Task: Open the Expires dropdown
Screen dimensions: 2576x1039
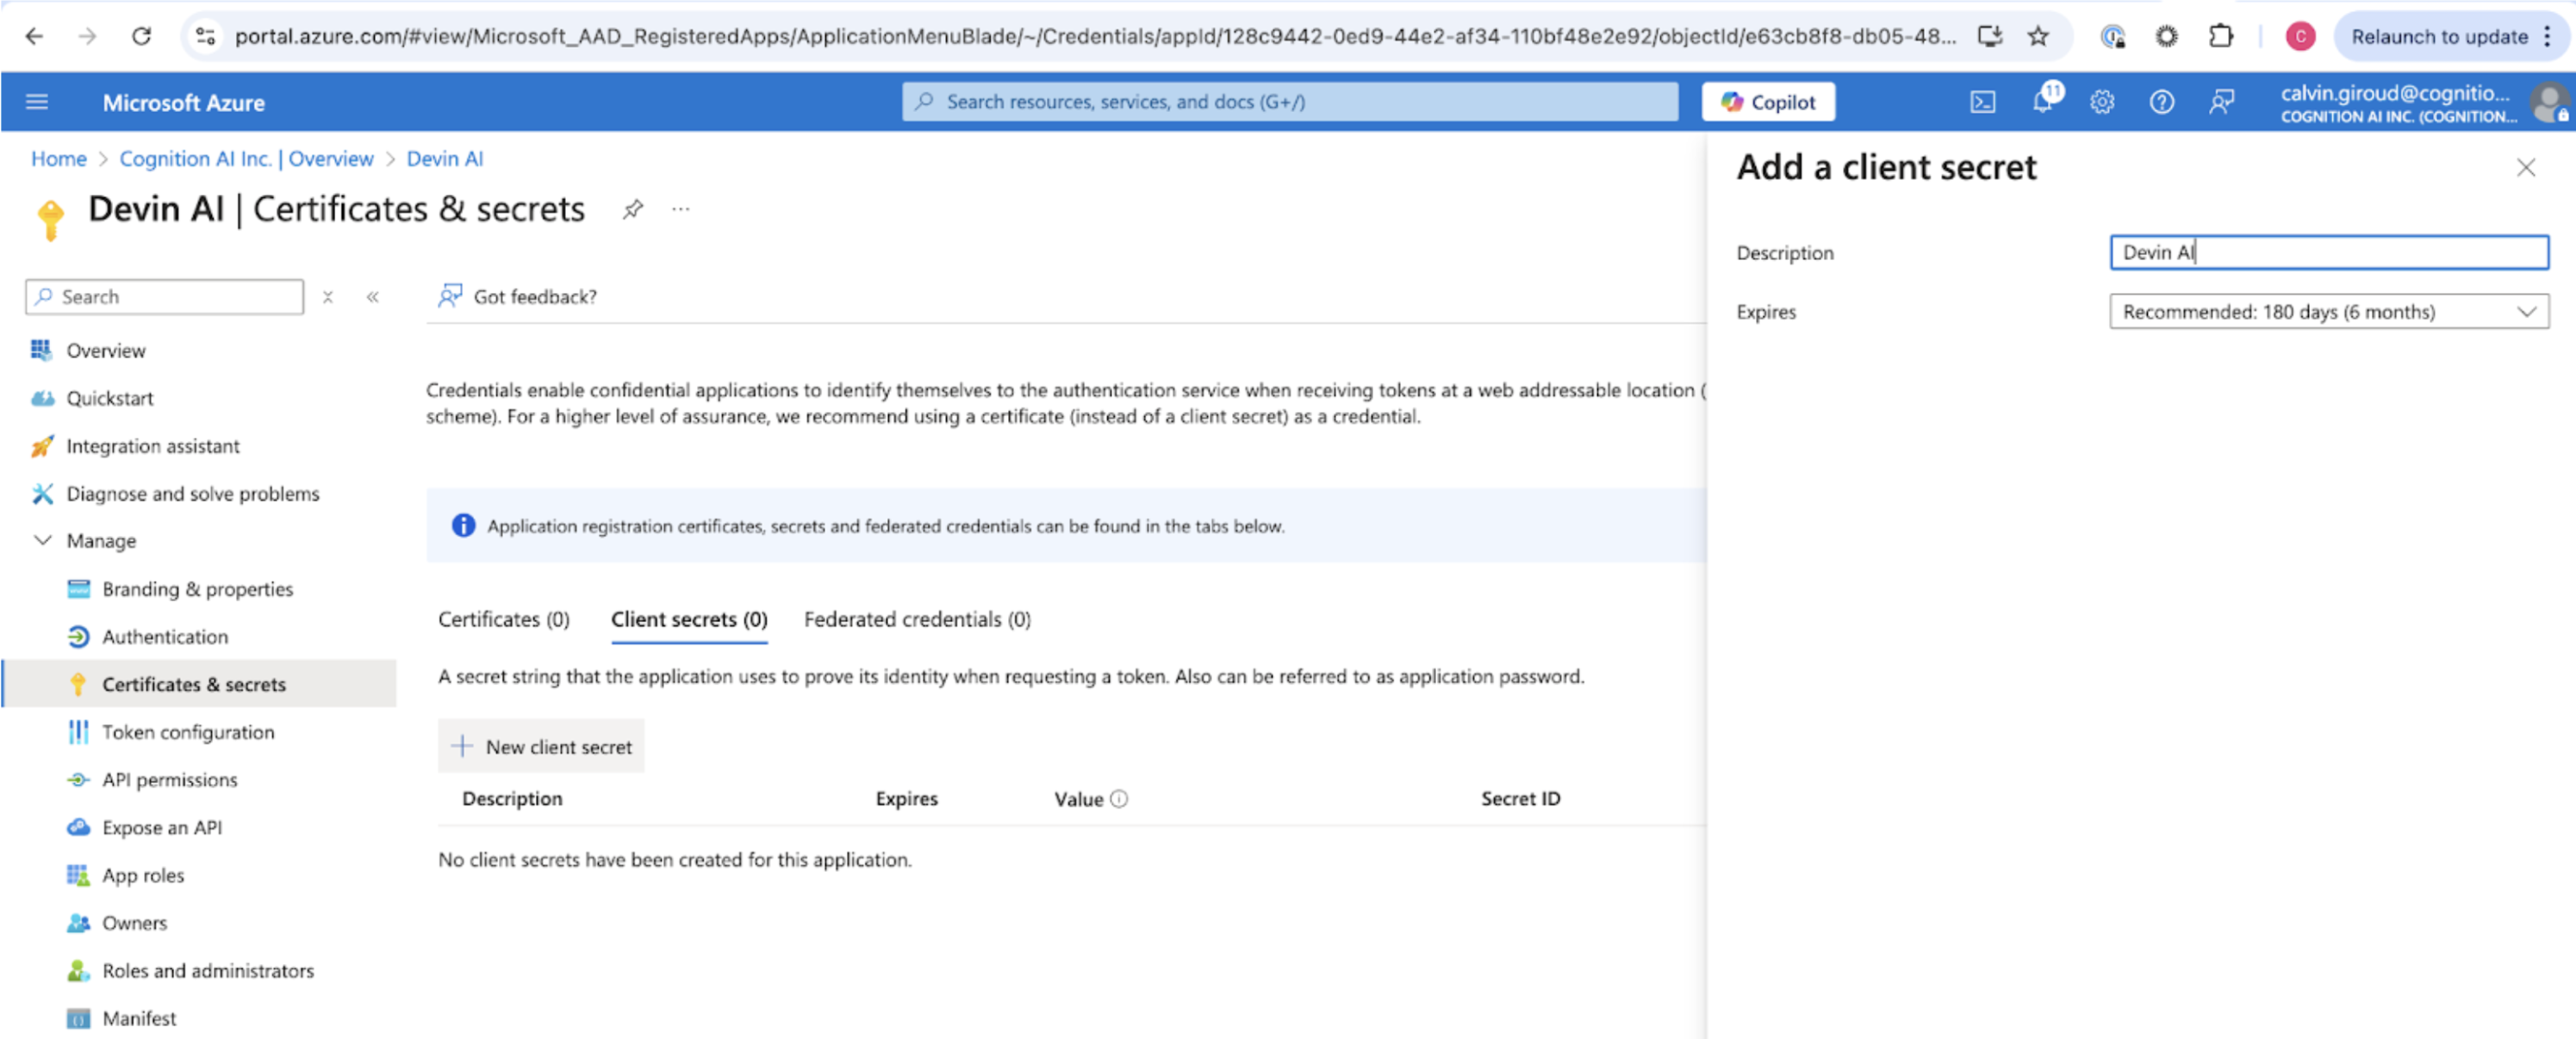Action: click(x=2328, y=312)
